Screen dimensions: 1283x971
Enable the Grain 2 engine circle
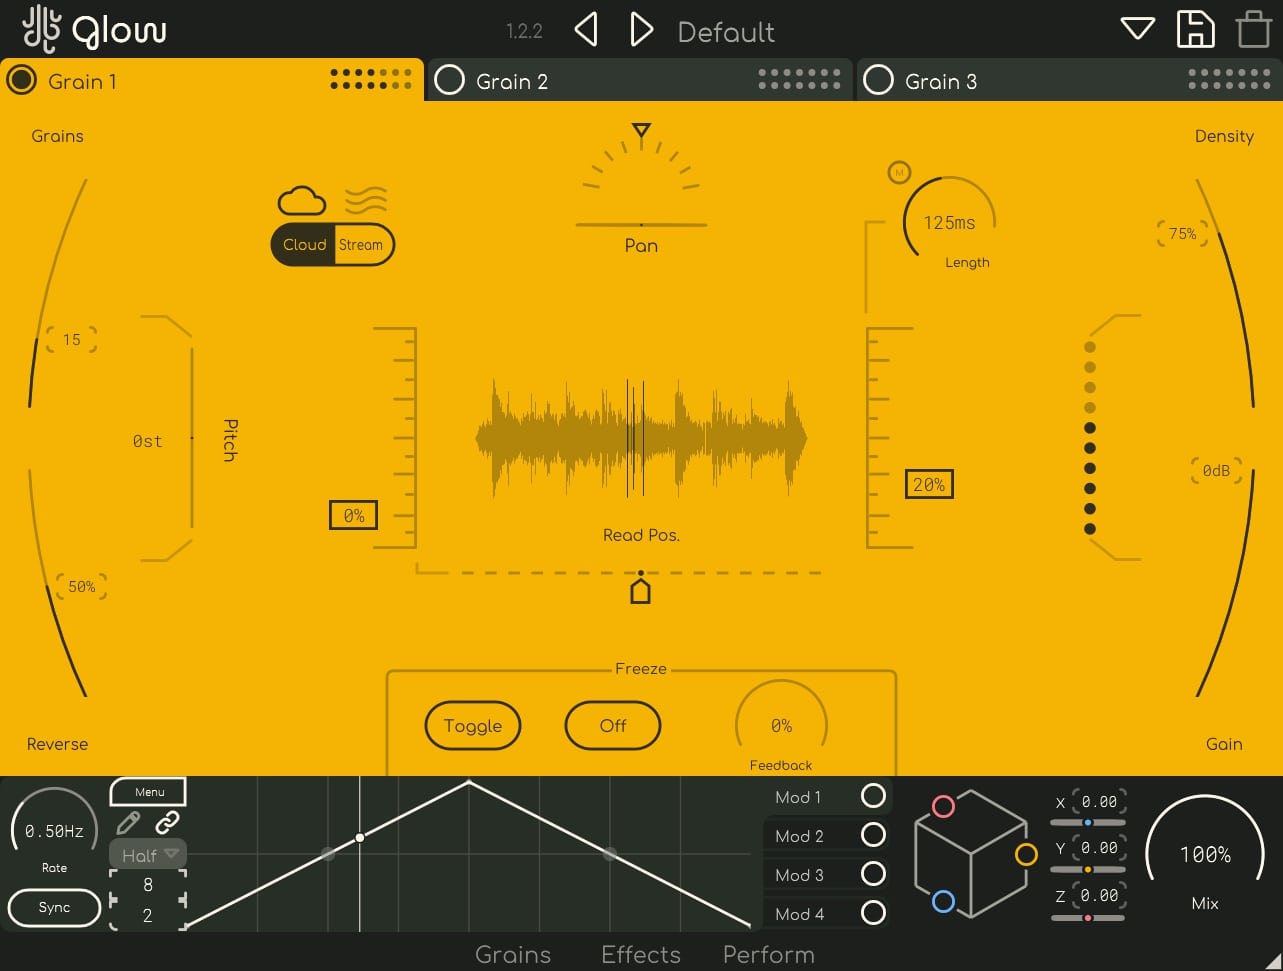451,80
